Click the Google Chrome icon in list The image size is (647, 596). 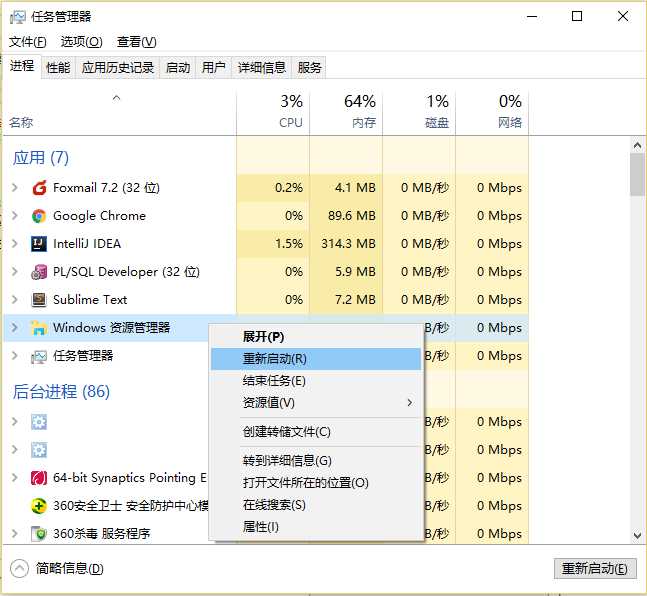pos(39,216)
